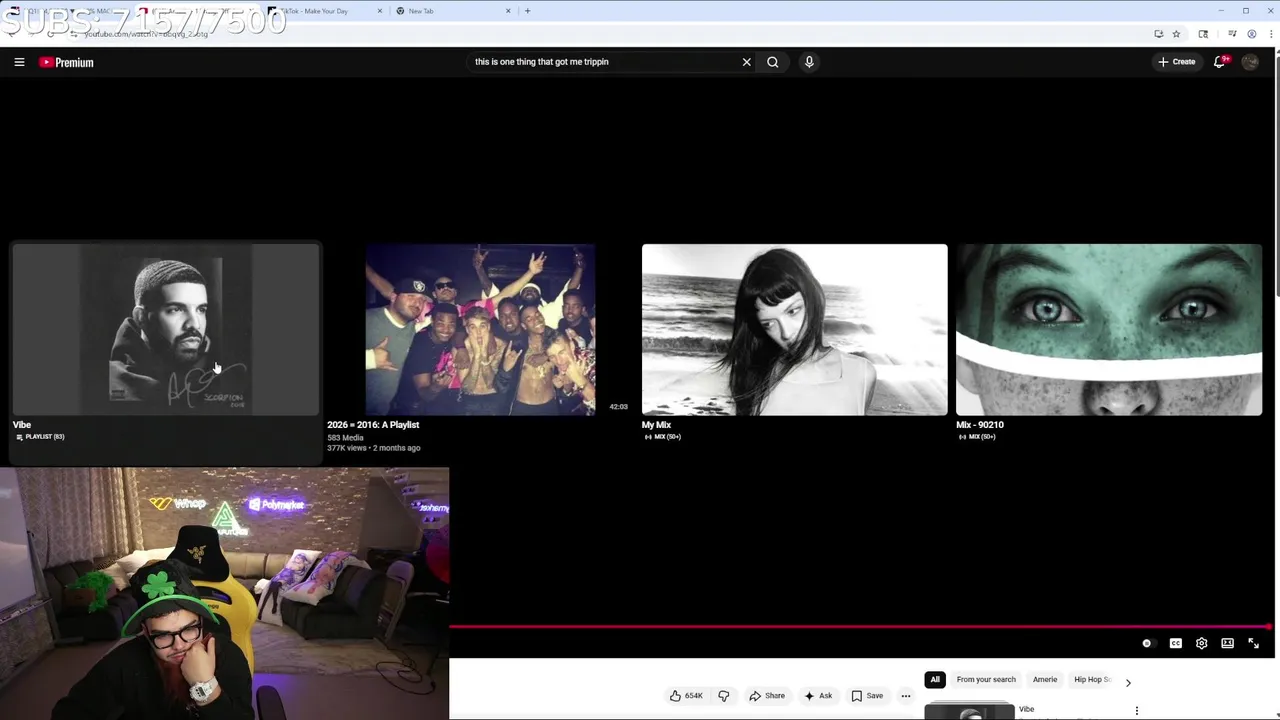The image size is (1280, 720).
Task: Open the Create menu
Action: click(x=1177, y=62)
